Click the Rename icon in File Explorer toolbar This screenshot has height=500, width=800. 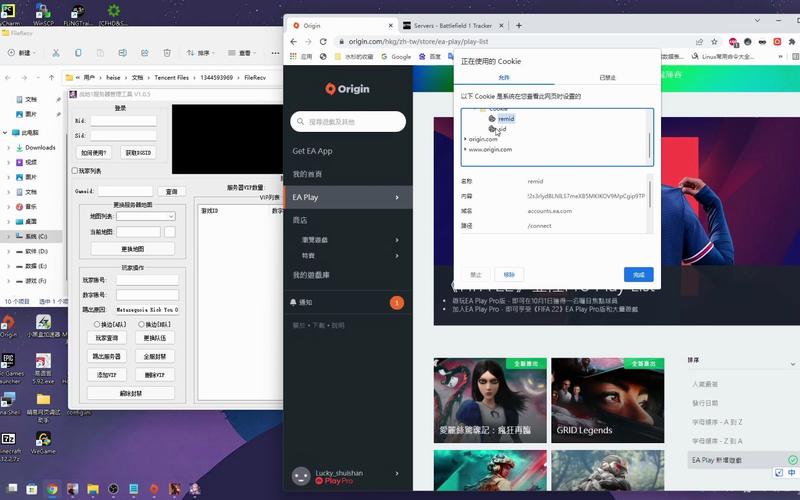coord(122,53)
